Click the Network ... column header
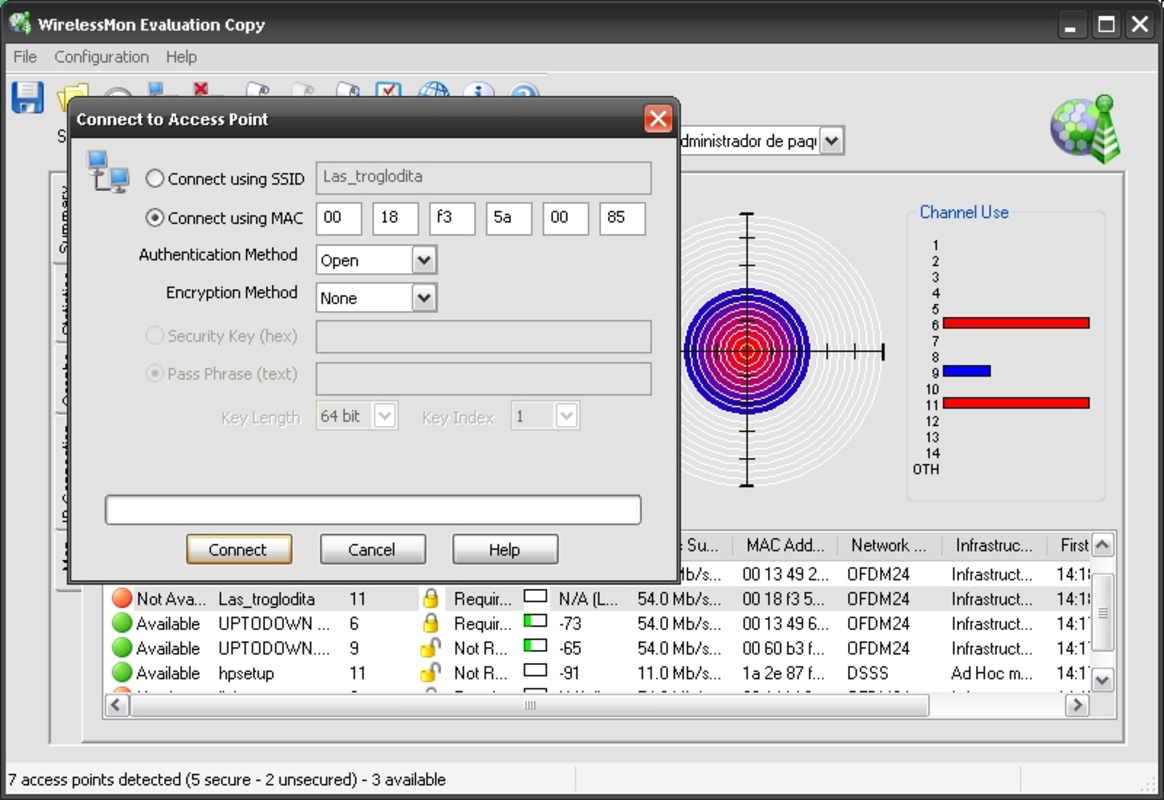The image size is (1164, 800). [889, 545]
